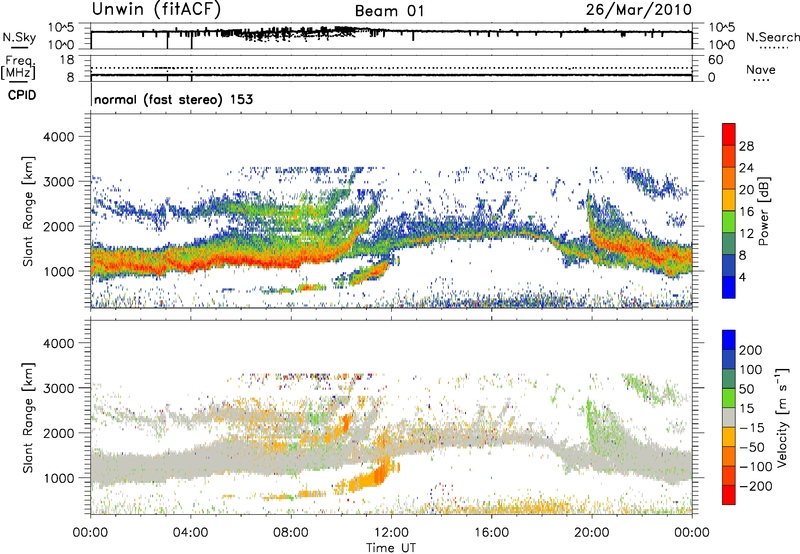Click the '1000' tick in power panel
This screenshot has height=554, width=800.
58,271
